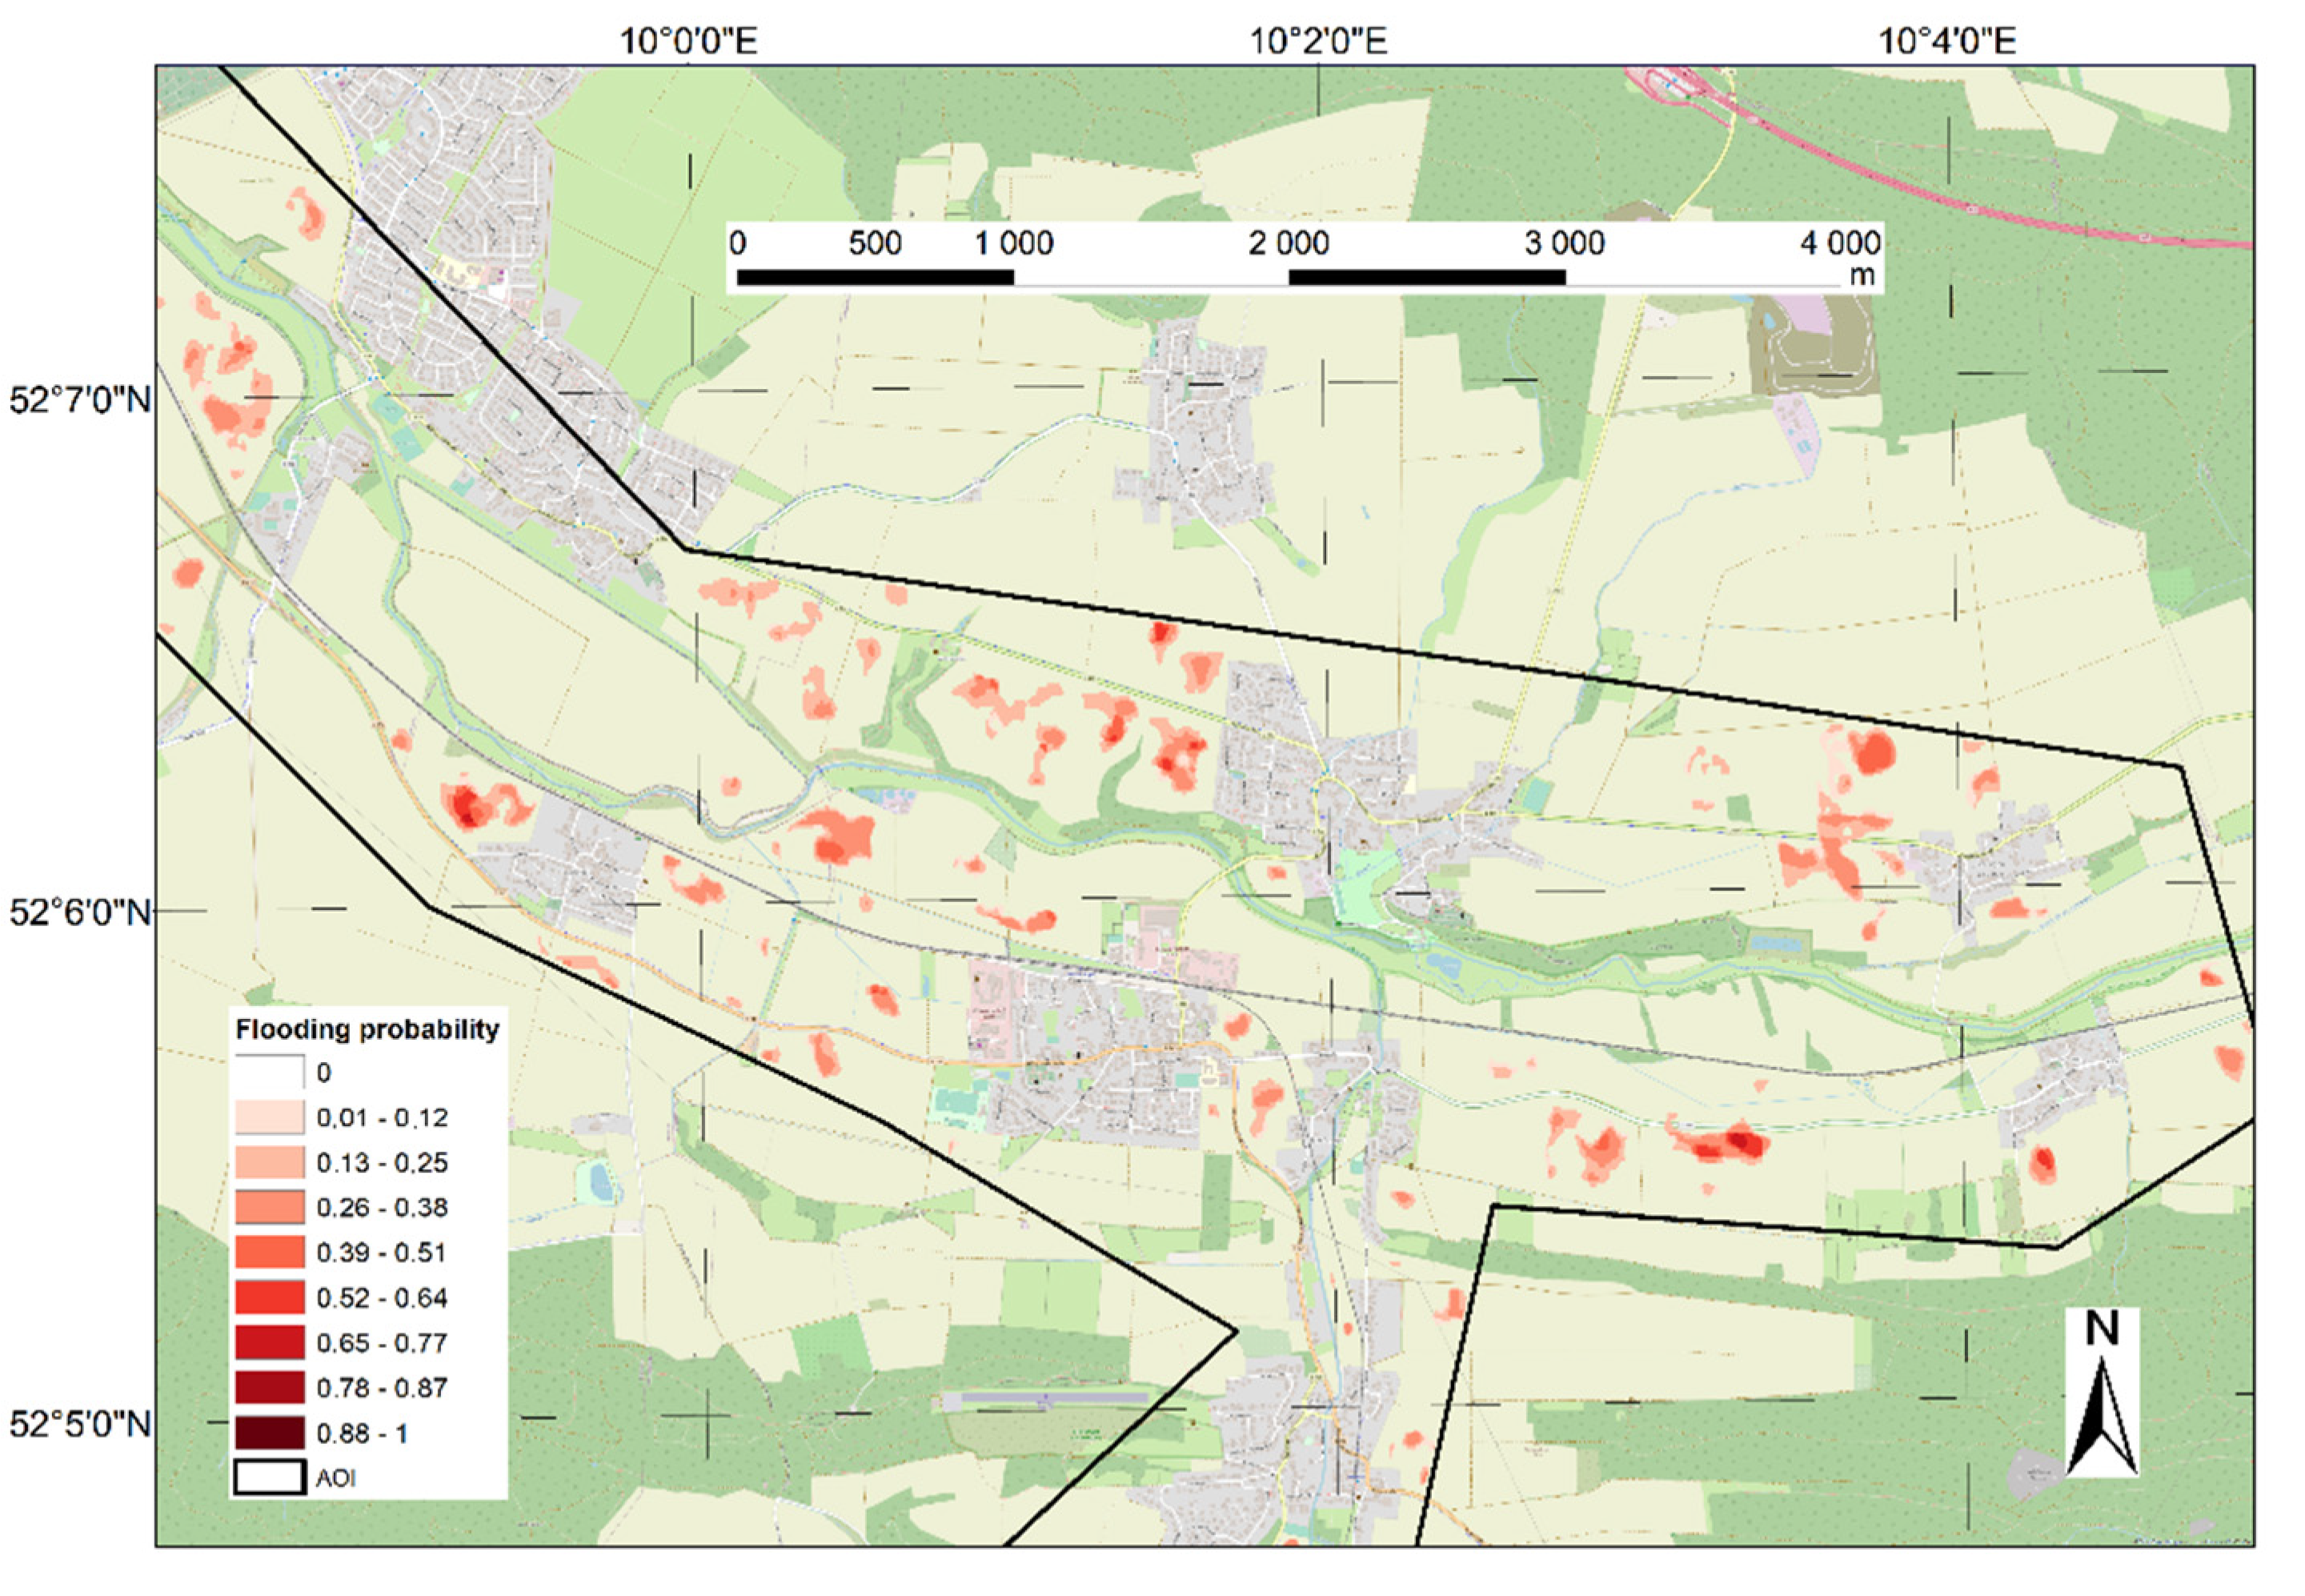Click the white swatch for probability 0
The height and width of the screenshot is (1596, 2305).
pos(269,1072)
